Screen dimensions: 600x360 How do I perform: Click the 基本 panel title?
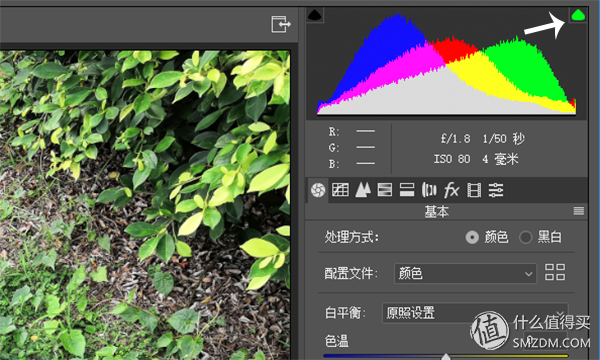click(x=437, y=211)
